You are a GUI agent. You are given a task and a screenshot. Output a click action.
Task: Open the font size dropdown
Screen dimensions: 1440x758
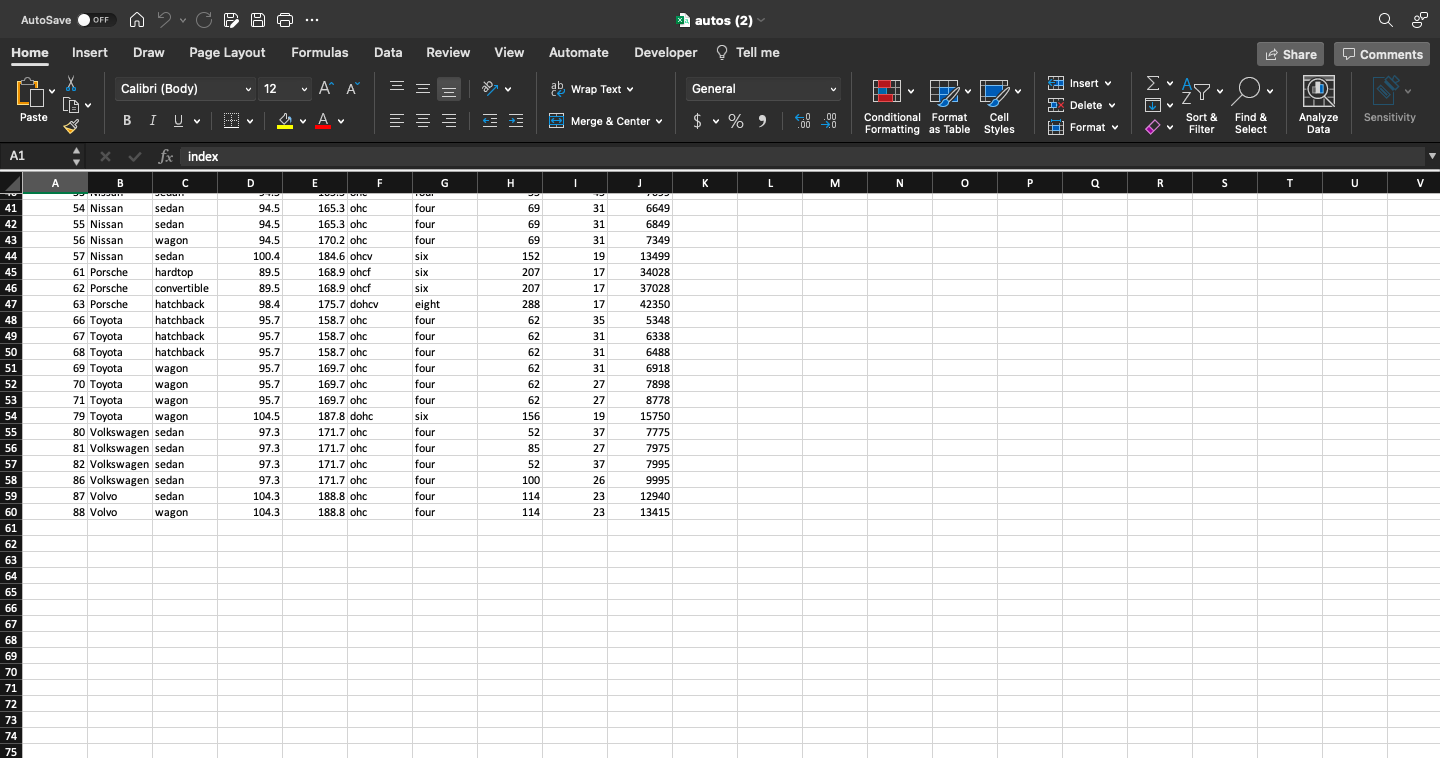point(303,89)
